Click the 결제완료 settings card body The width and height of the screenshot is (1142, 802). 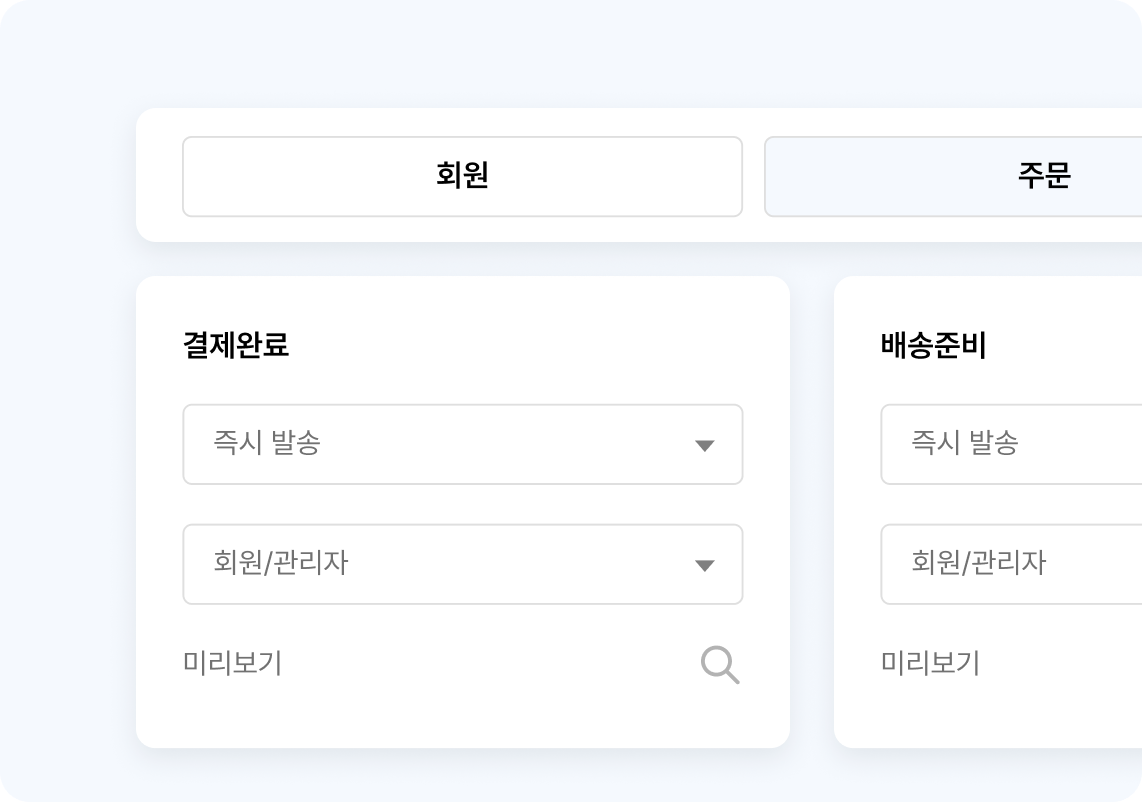[x=462, y=510]
